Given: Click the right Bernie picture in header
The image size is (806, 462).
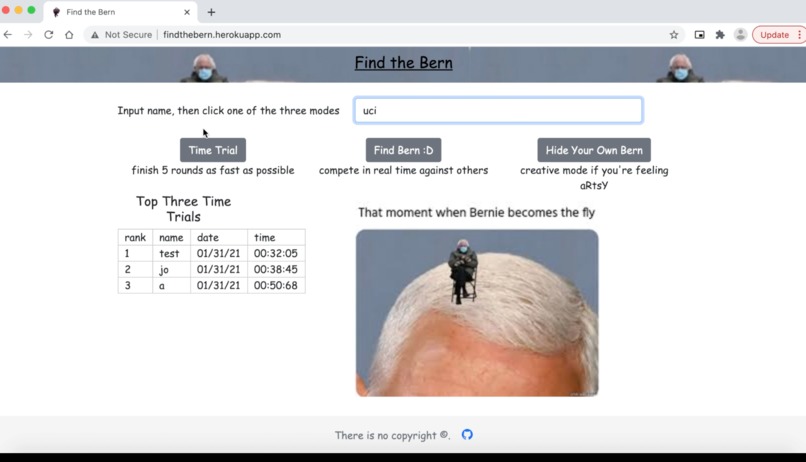Looking at the screenshot, I should pyautogui.click(x=680, y=68).
